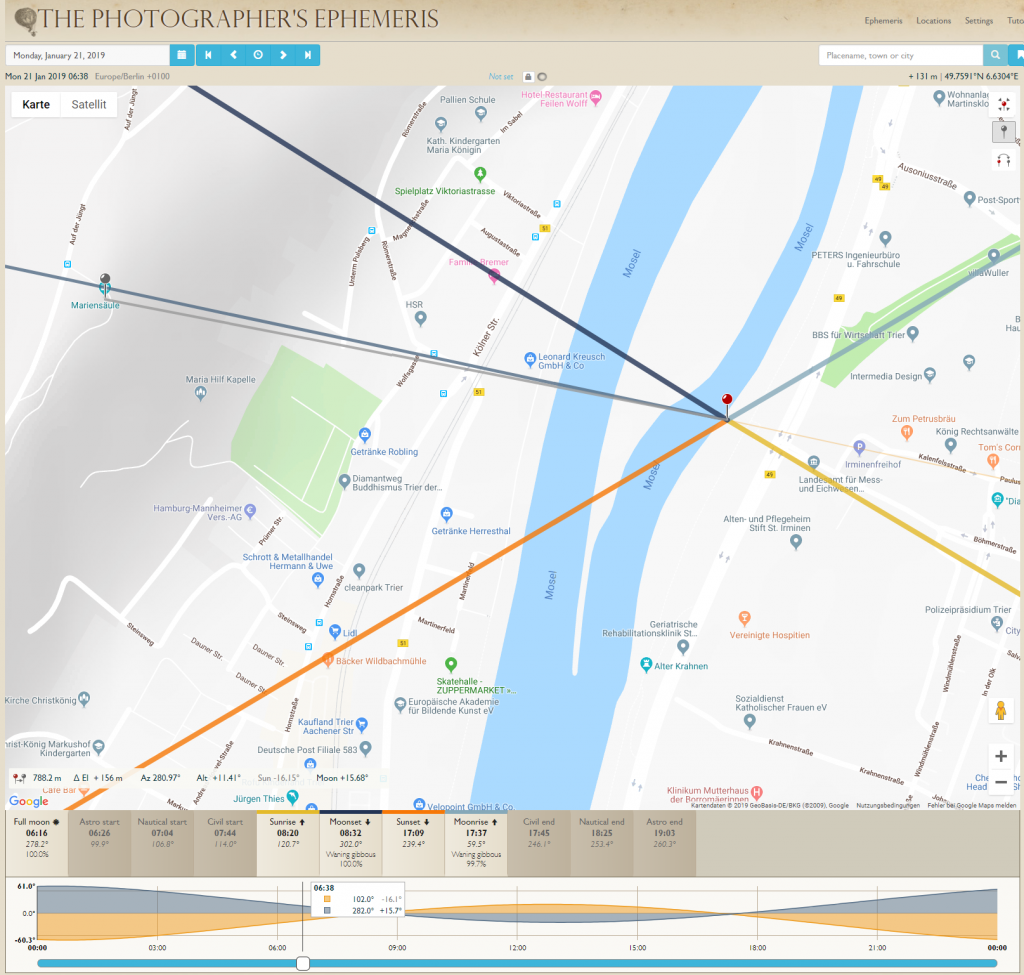Click the Lidl shopping marker

tap(334, 631)
